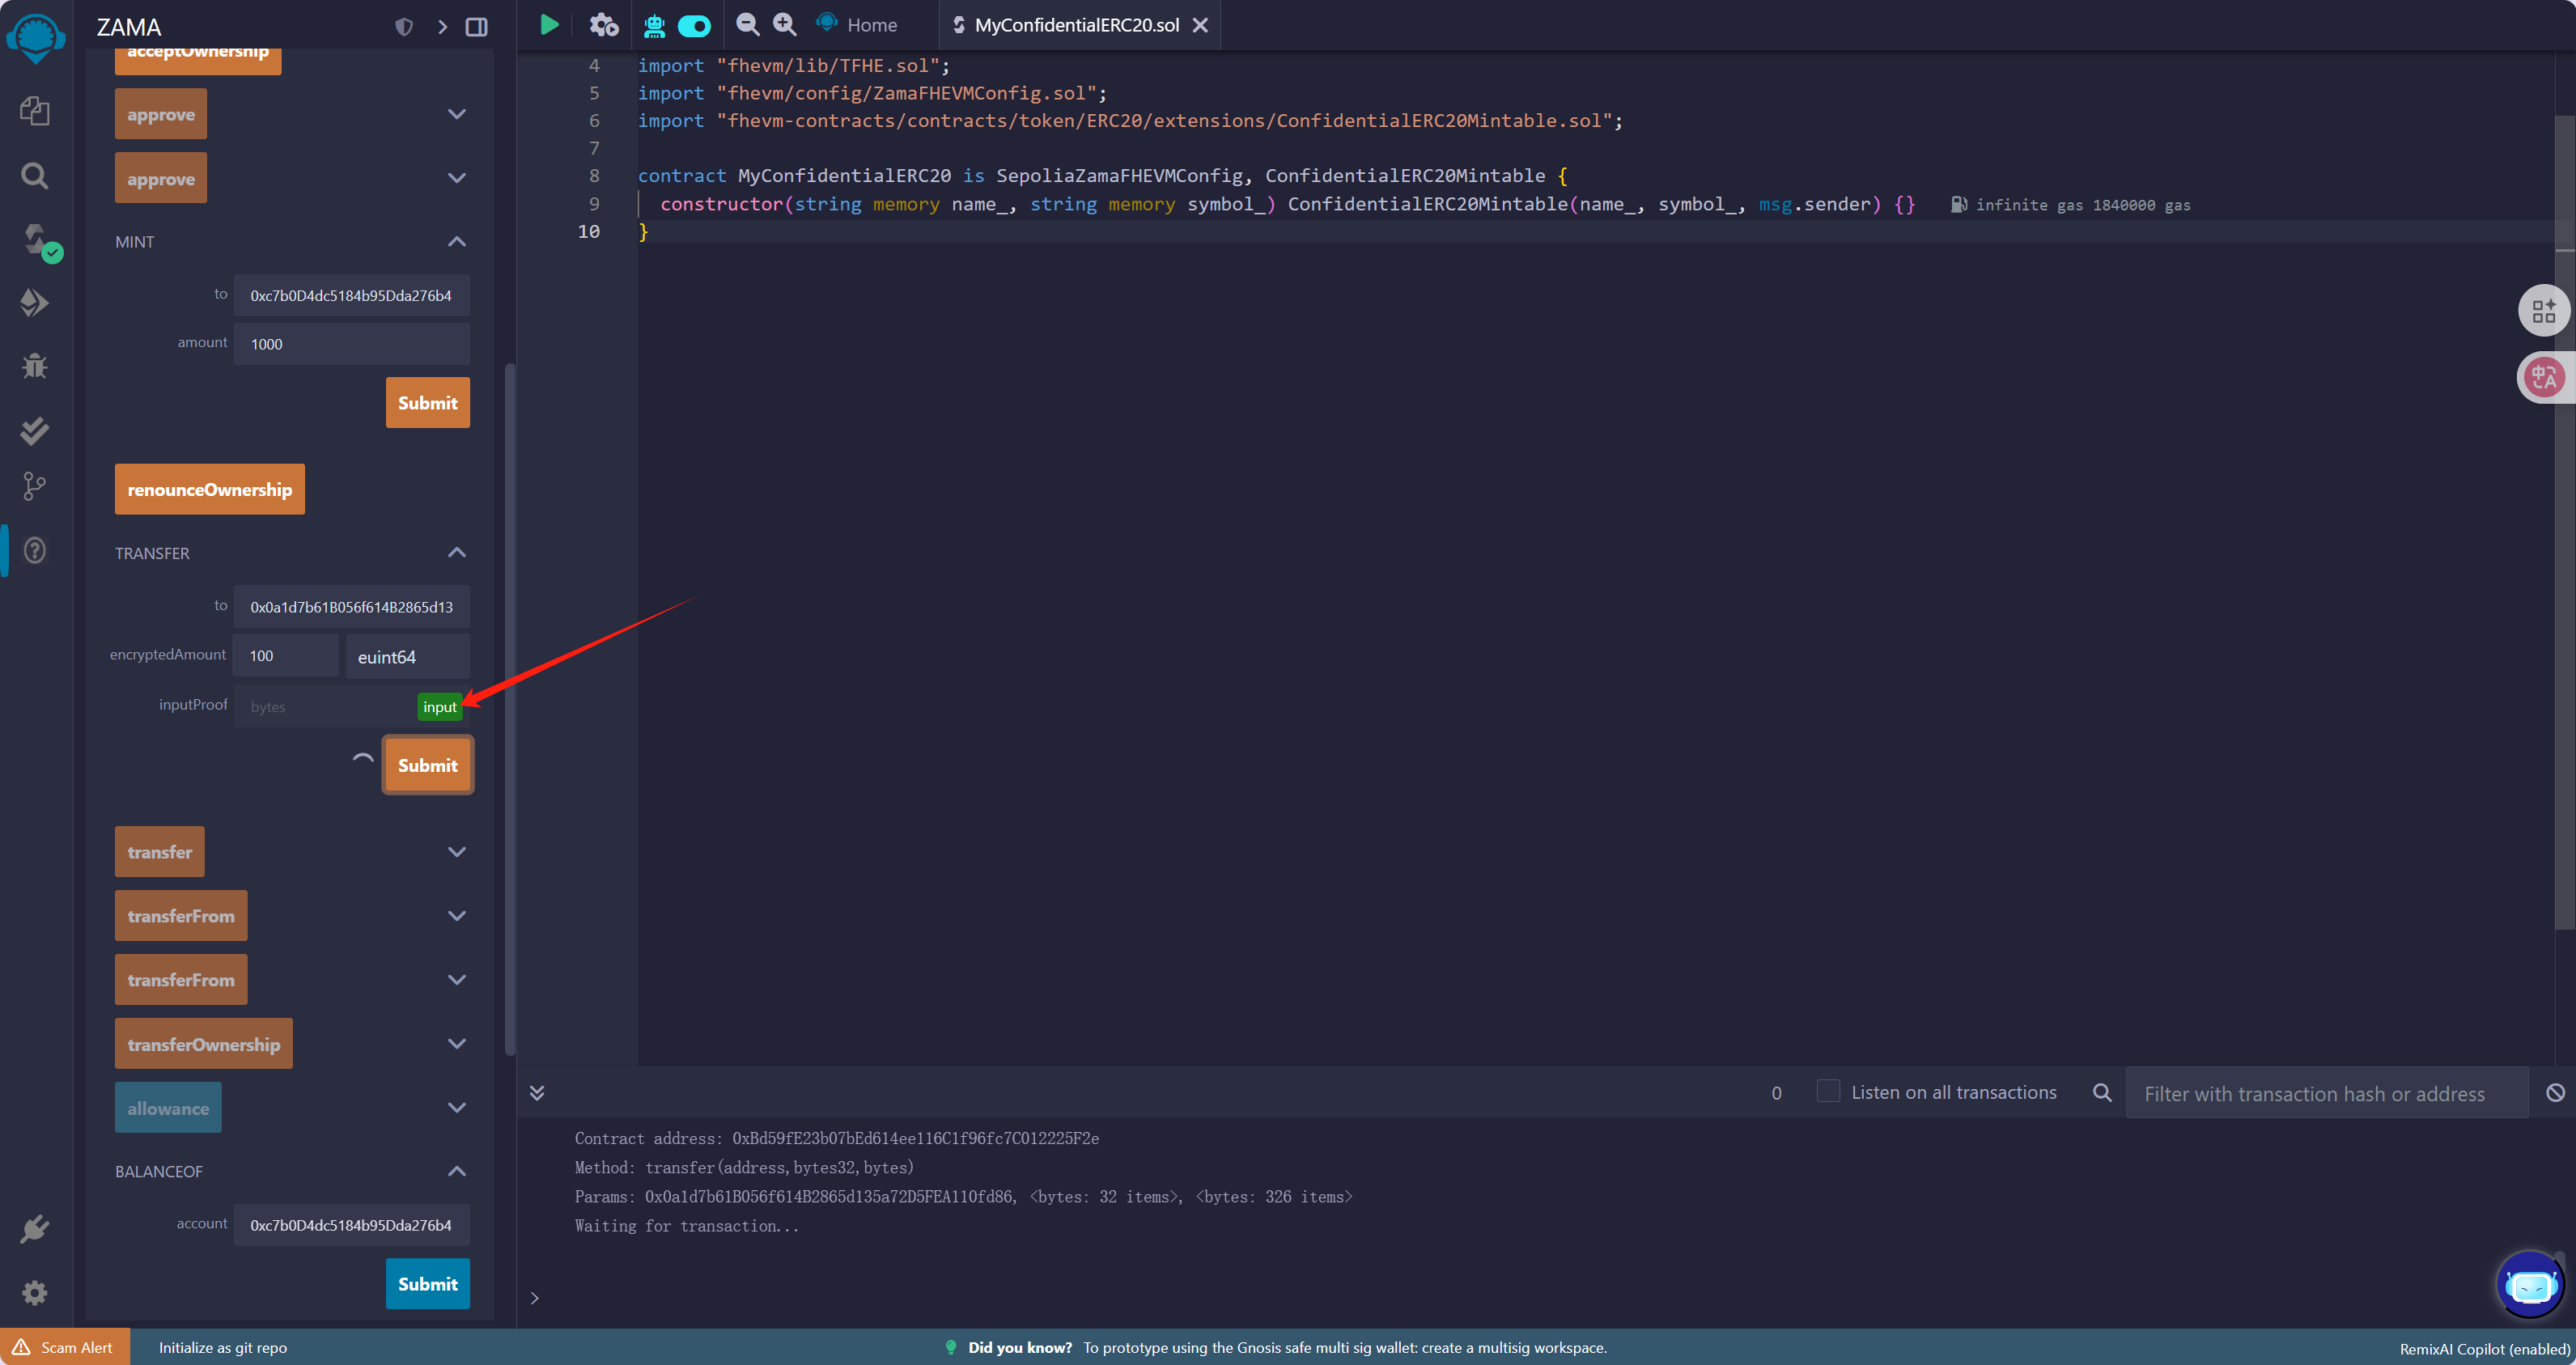
Task: Click the Scam Alert status item
Action: pyautogui.click(x=64, y=1347)
